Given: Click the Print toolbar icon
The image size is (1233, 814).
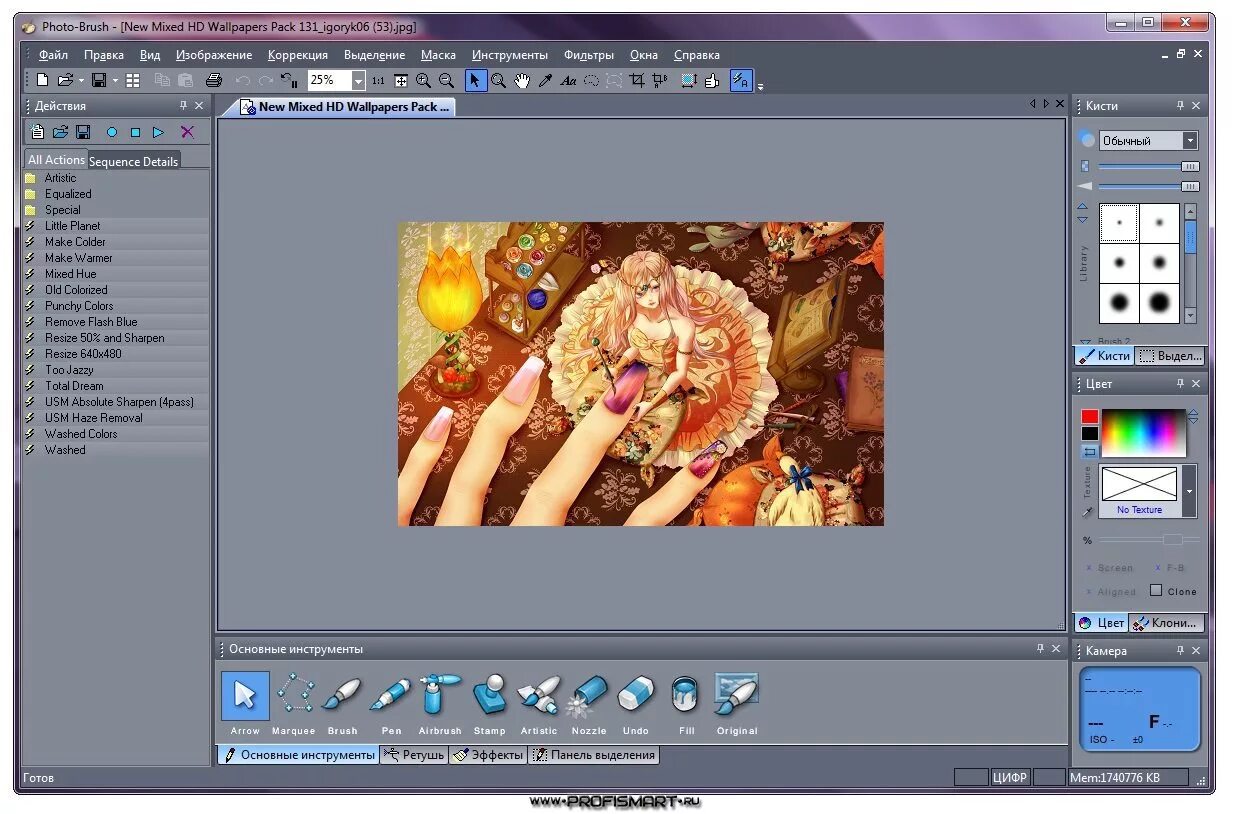Looking at the screenshot, I should (213, 80).
